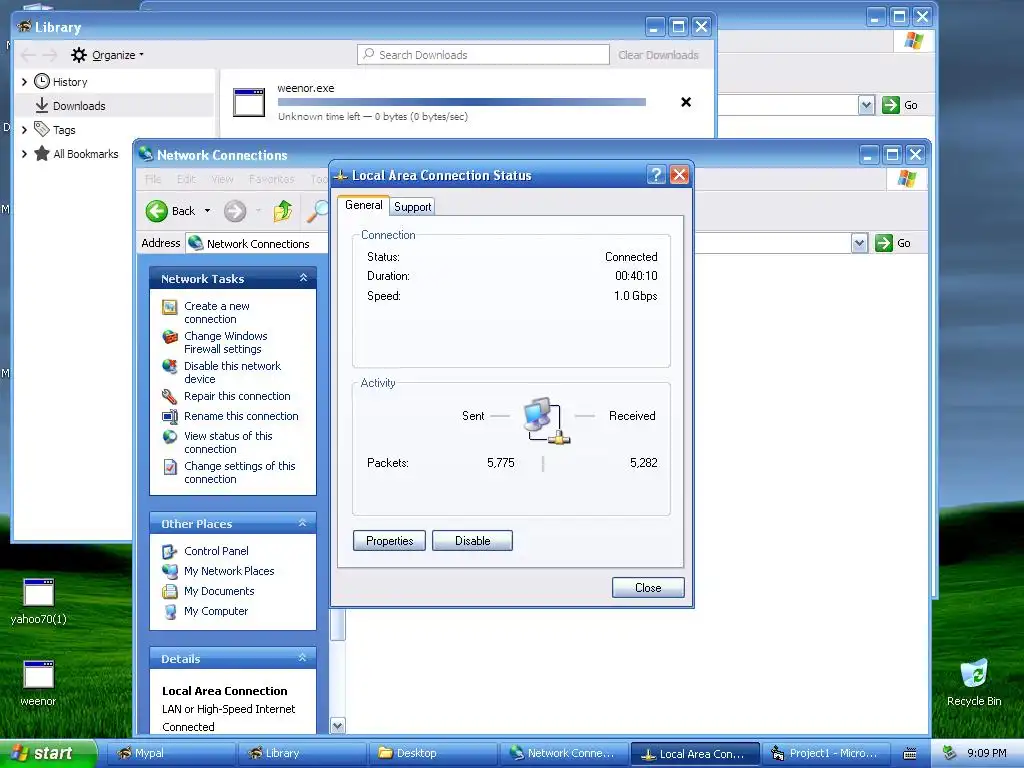
Task: Select yahoo70(1) desktop icon
Action: [x=39, y=601]
